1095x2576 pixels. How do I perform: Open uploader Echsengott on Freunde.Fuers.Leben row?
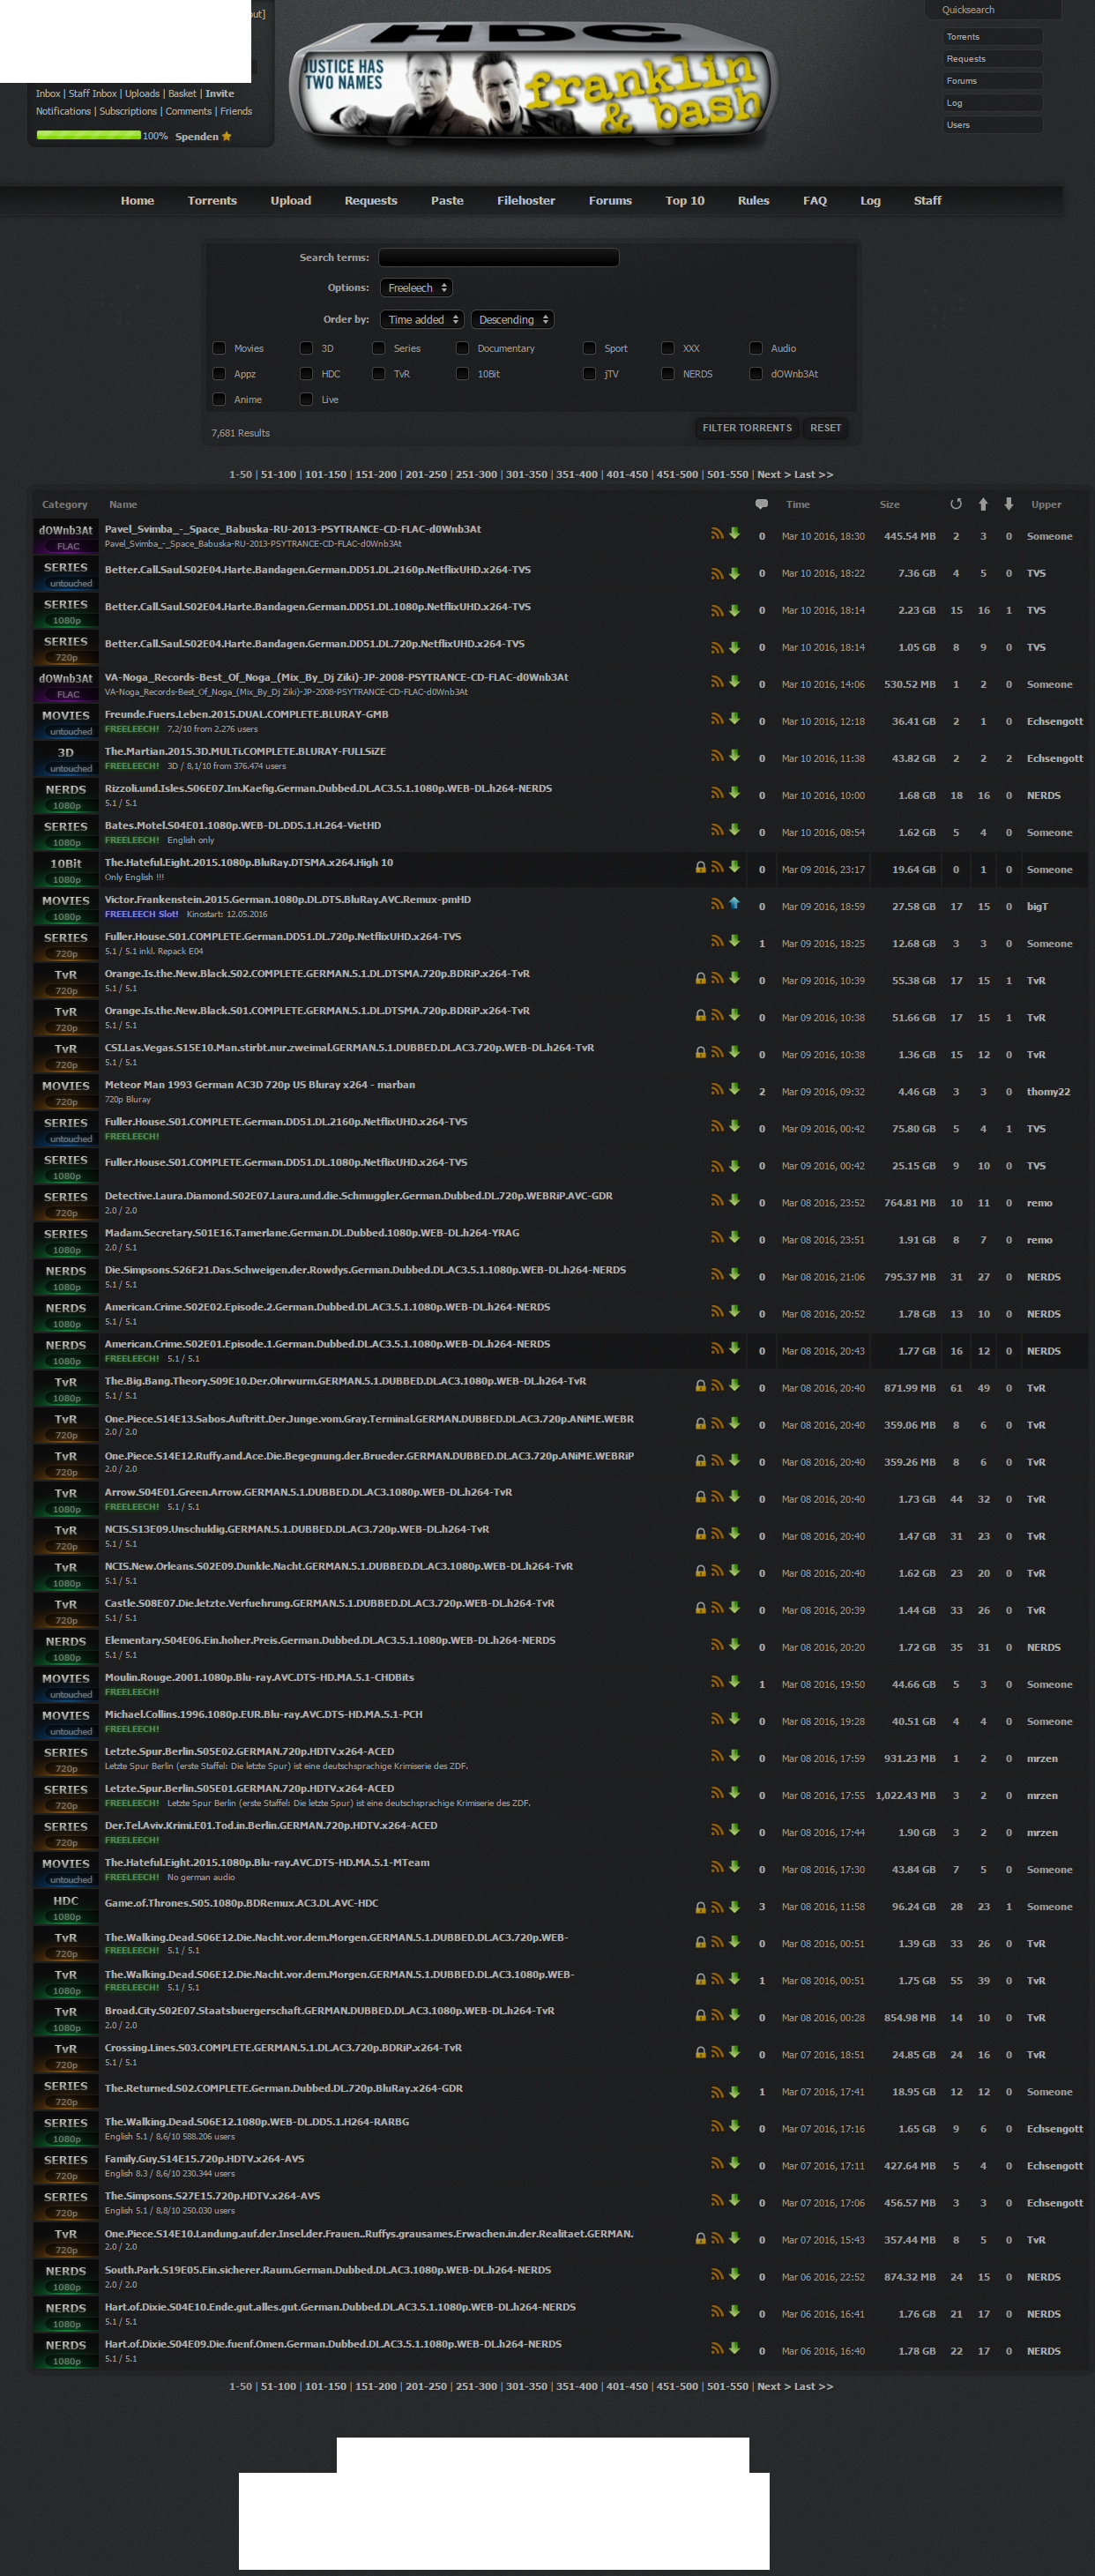1054,722
